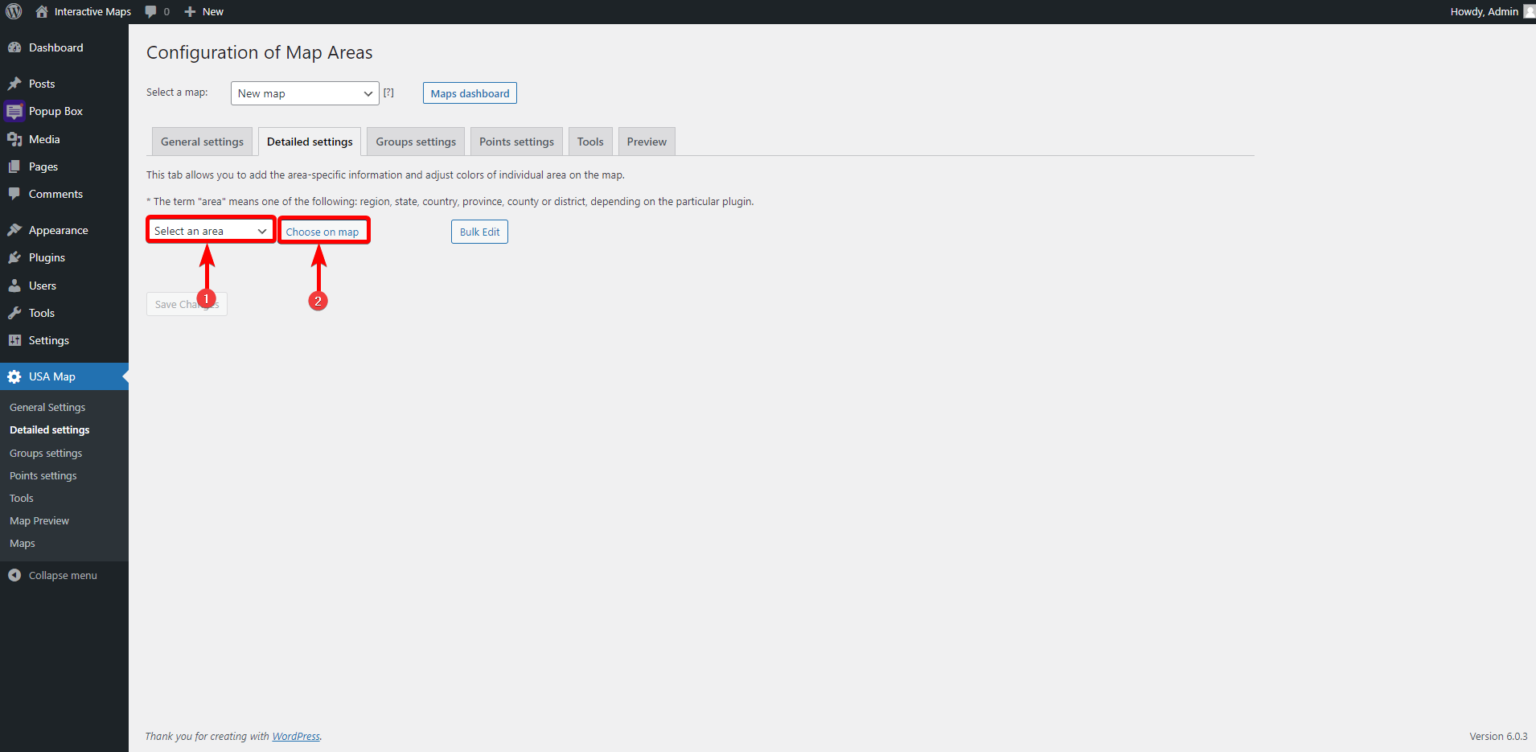
Task: Click the Collapse menu arrow icon
Action: 14,576
